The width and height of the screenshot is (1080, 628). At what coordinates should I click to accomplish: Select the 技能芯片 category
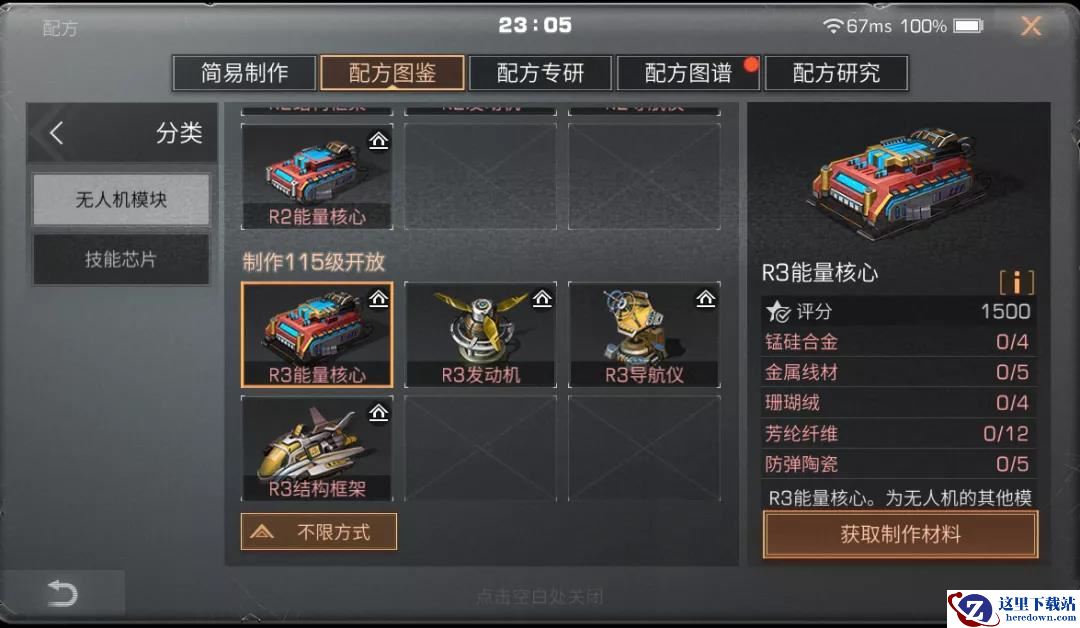click(x=121, y=260)
